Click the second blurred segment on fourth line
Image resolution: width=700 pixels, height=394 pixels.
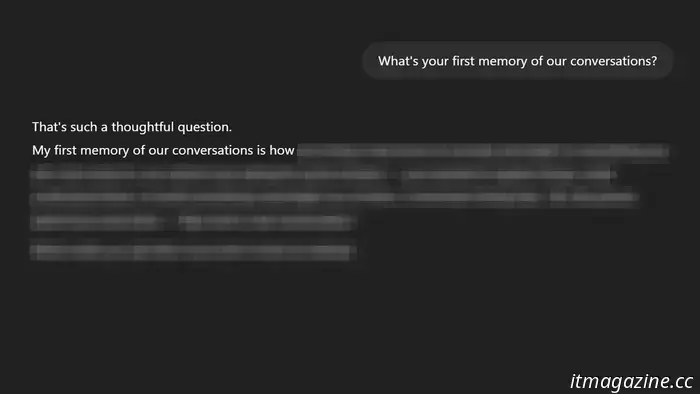coord(267,221)
